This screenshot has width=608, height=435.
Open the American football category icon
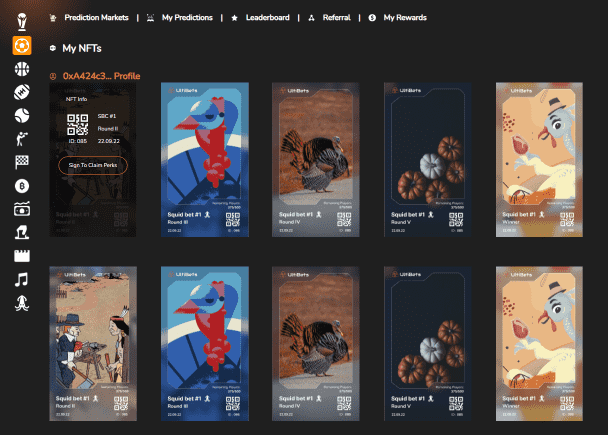(x=22, y=92)
